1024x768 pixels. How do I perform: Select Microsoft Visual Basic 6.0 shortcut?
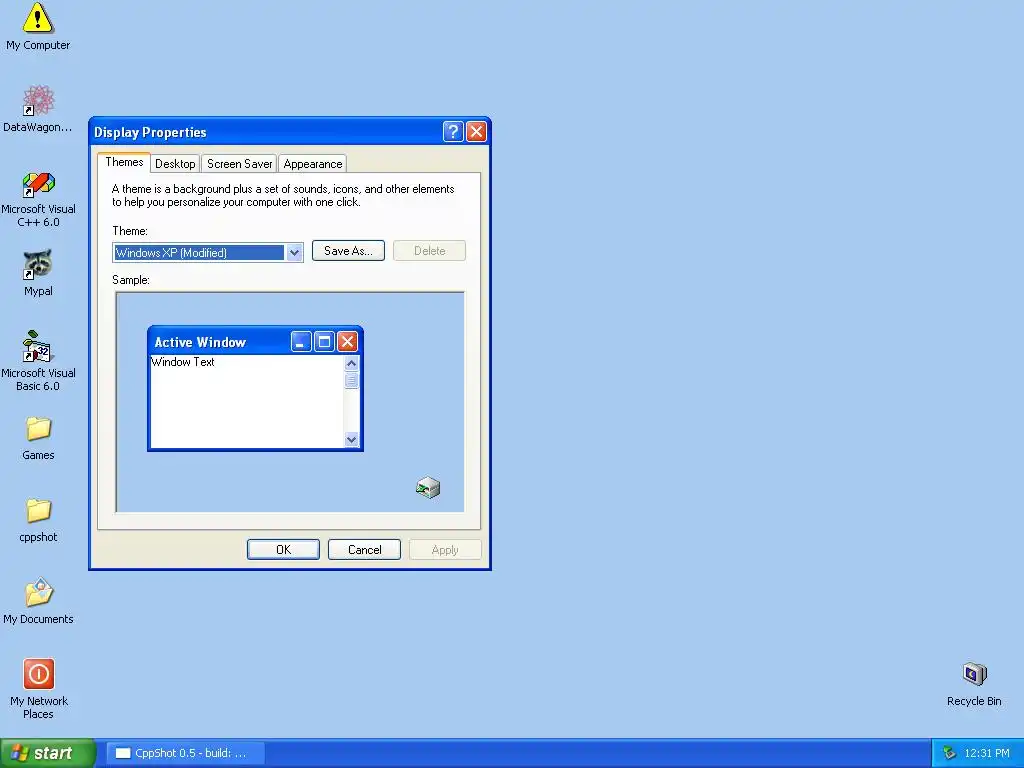coord(38,360)
